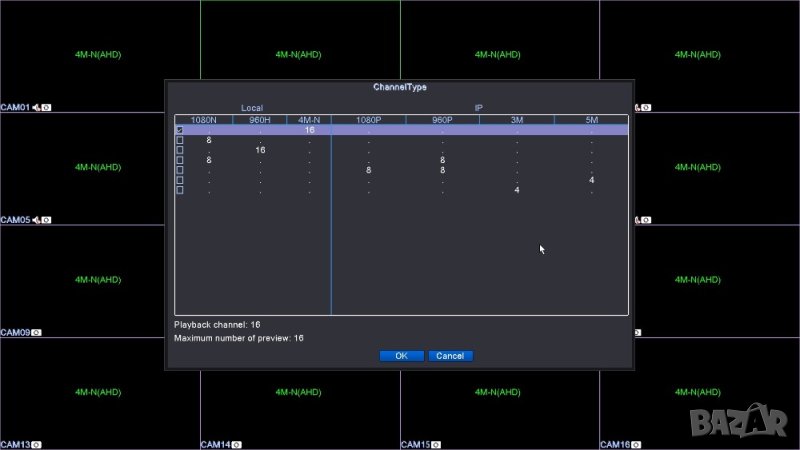
Task: Click the CAM01 recording status icon
Action: [x=46, y=107]
